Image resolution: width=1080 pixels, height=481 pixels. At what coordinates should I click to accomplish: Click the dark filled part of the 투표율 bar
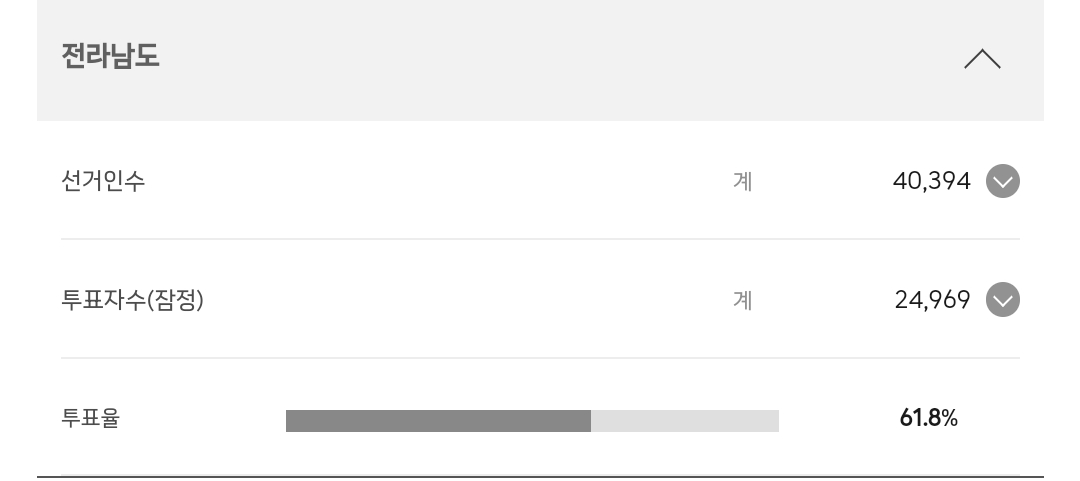pos(438,421)
